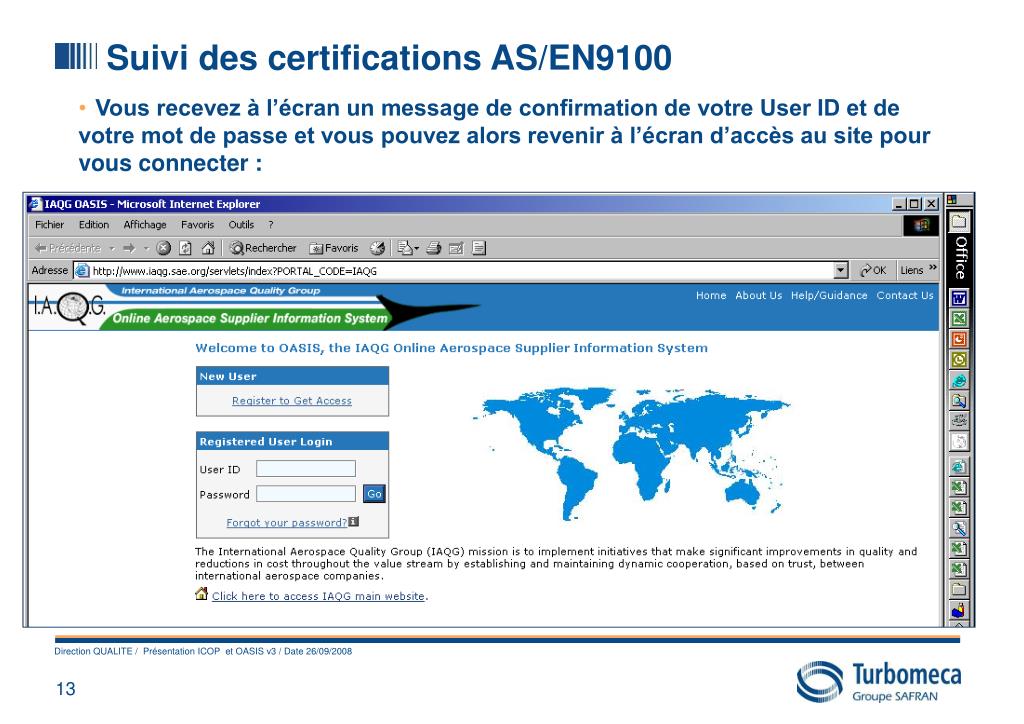Click the Windows flag logo in IE menu bar
Screen dimensions: 1024x724
tap(921, 225)
